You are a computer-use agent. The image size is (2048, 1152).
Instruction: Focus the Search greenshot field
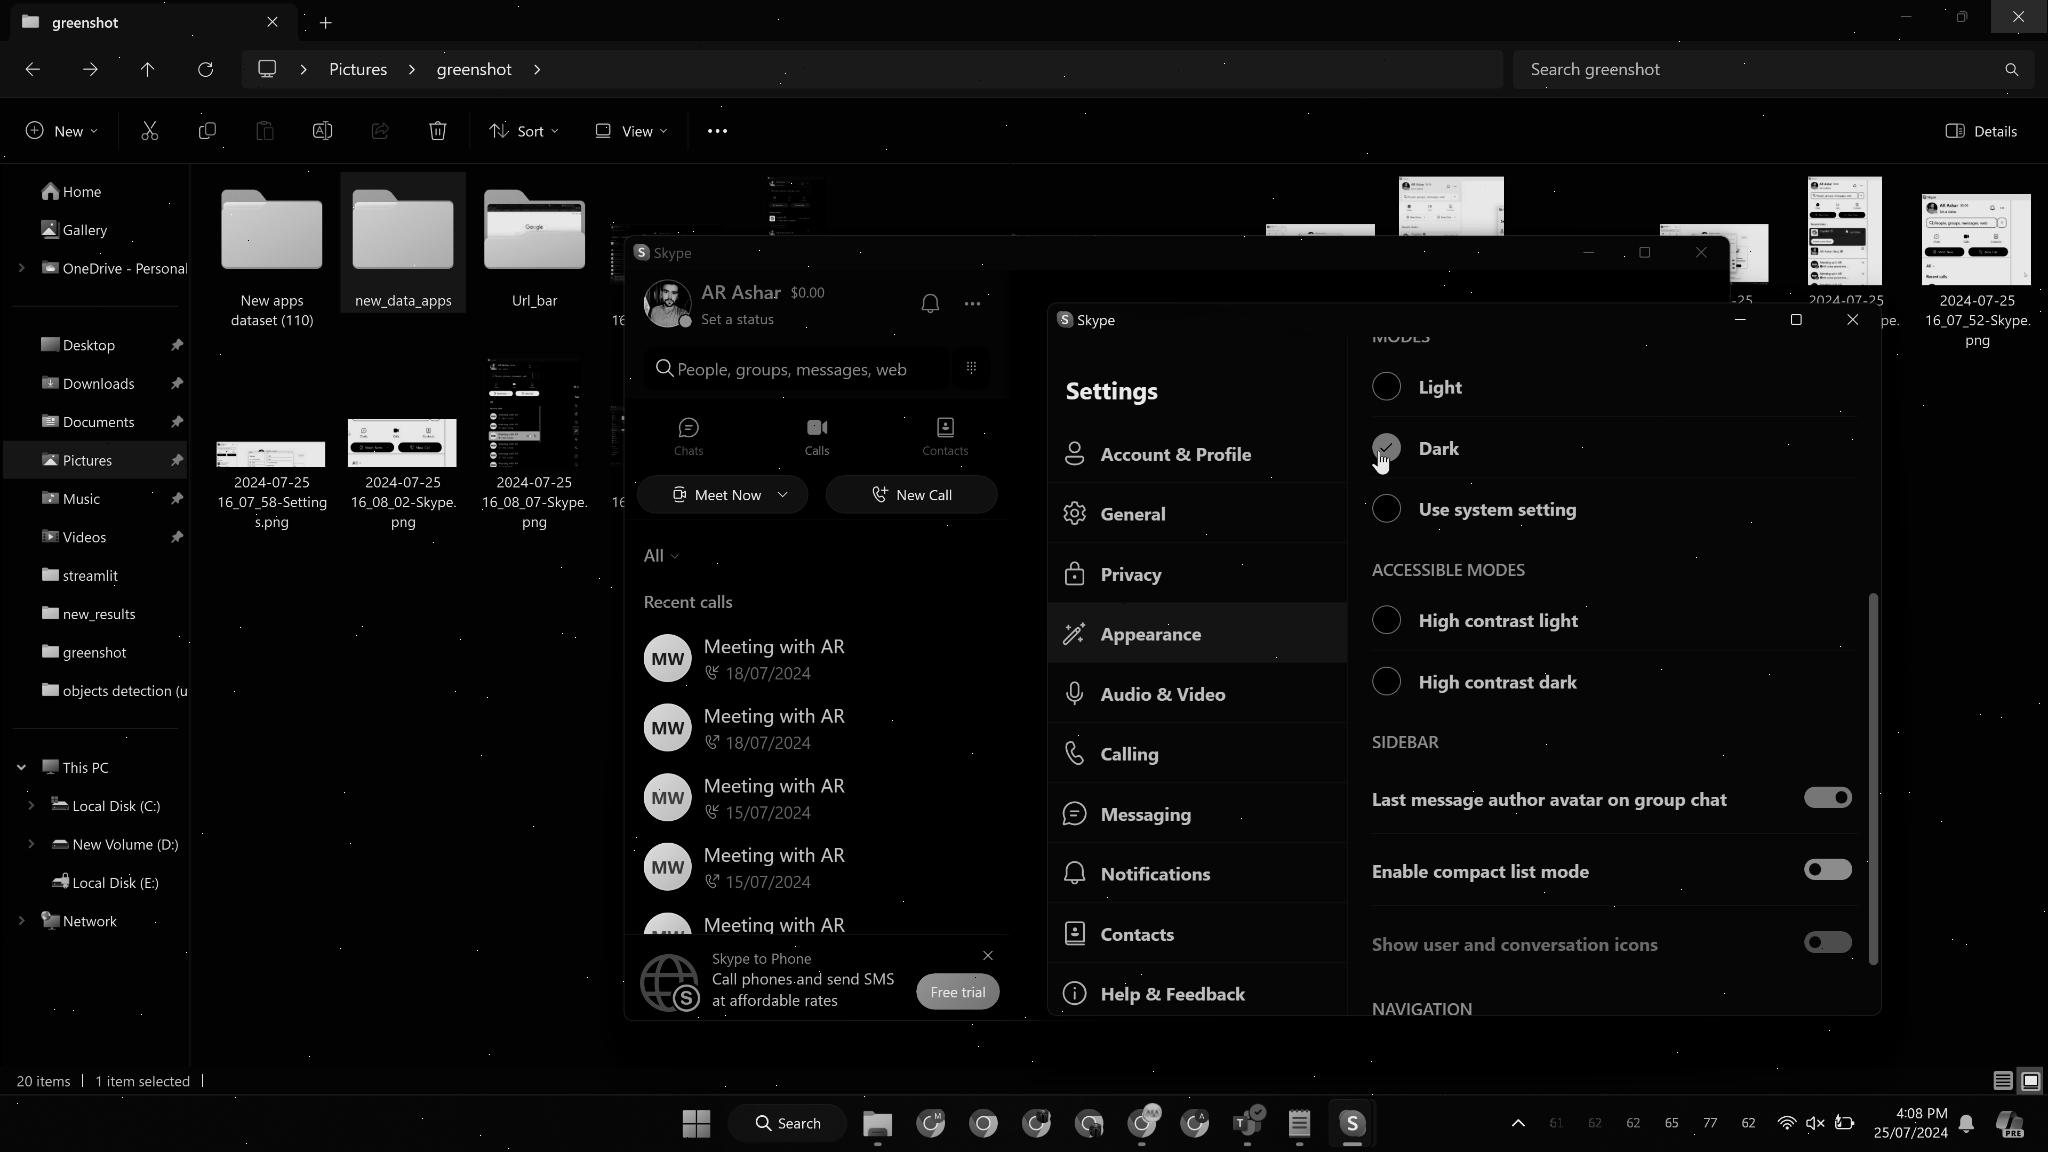click(x=1772, y=69)
